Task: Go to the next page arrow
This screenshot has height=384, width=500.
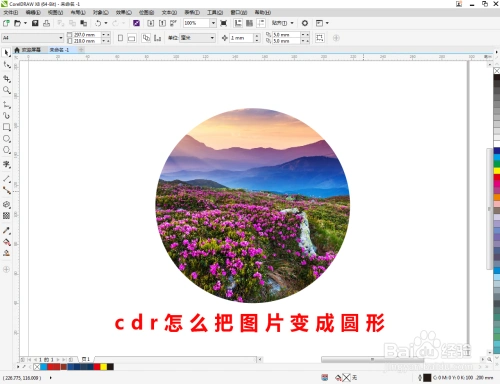Action: tap(58, 360)
